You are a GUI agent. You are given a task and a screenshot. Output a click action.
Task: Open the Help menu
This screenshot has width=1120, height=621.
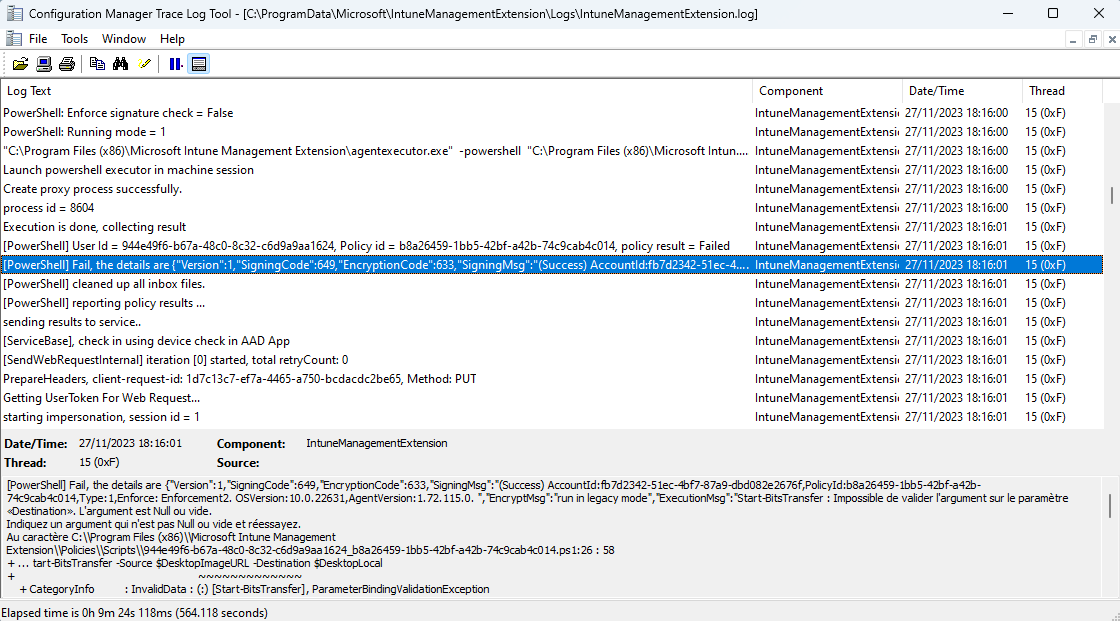pyautogui.click(x=172, y=38)
